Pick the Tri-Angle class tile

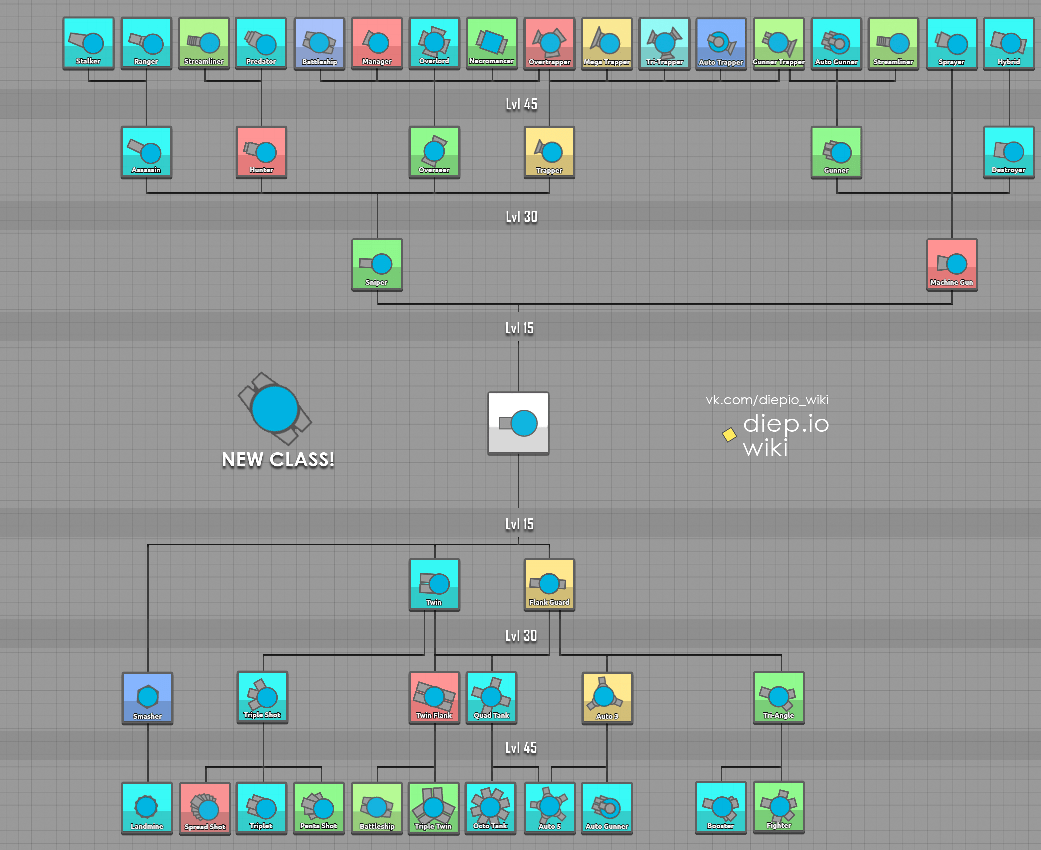click(x=779, y=697)
